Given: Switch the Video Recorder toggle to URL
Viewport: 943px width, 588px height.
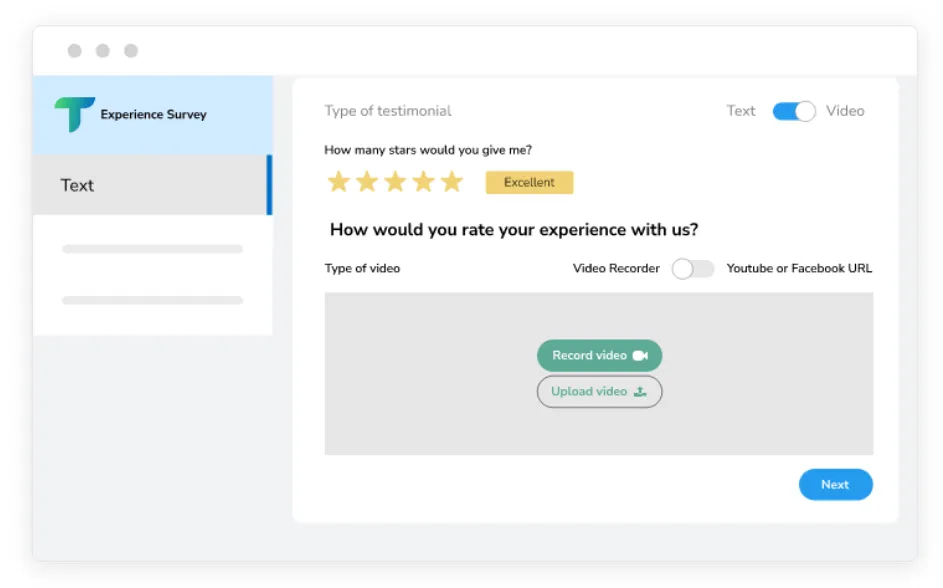Looking at the screenshot, I should [x=693, y=269].
